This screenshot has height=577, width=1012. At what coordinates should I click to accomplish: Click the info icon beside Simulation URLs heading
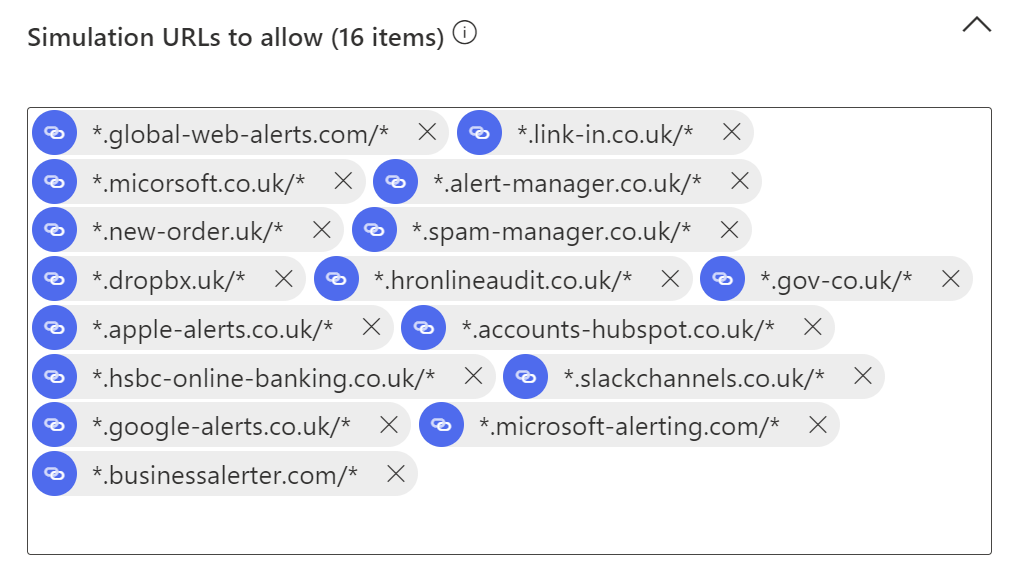point(464,32)
